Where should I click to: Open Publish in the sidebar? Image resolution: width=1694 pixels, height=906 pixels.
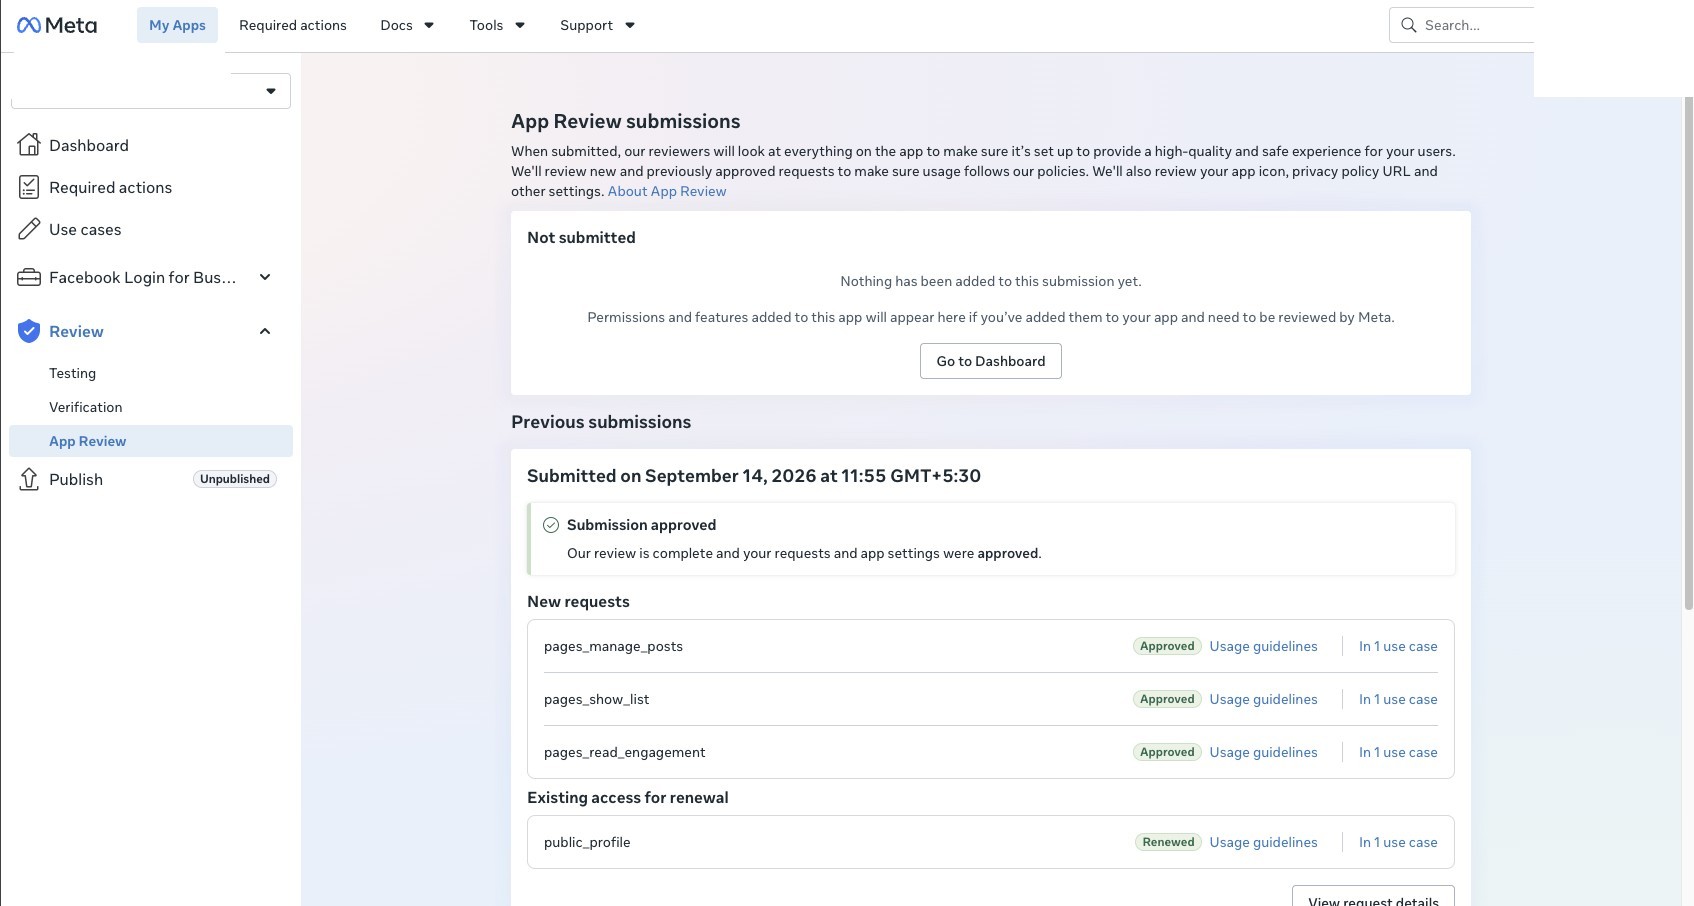(76, 479)
